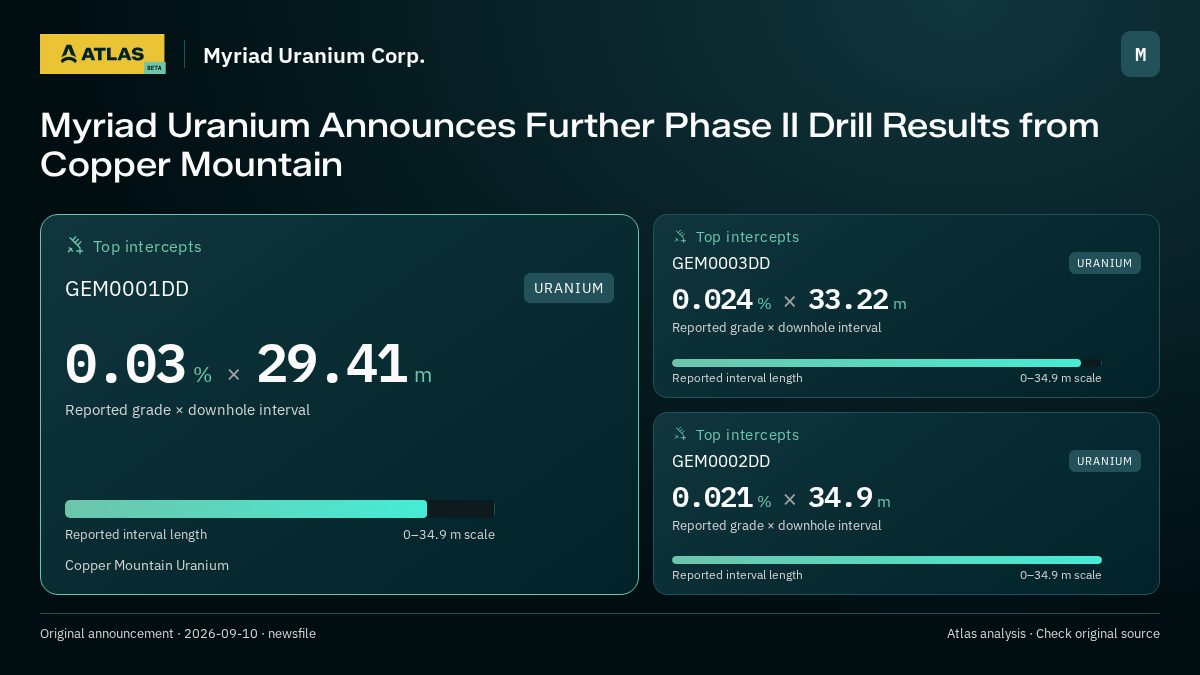Click the 0.03 grade value
The width and height of the screenshot is (1200, 675).
(x=125, y=365)
